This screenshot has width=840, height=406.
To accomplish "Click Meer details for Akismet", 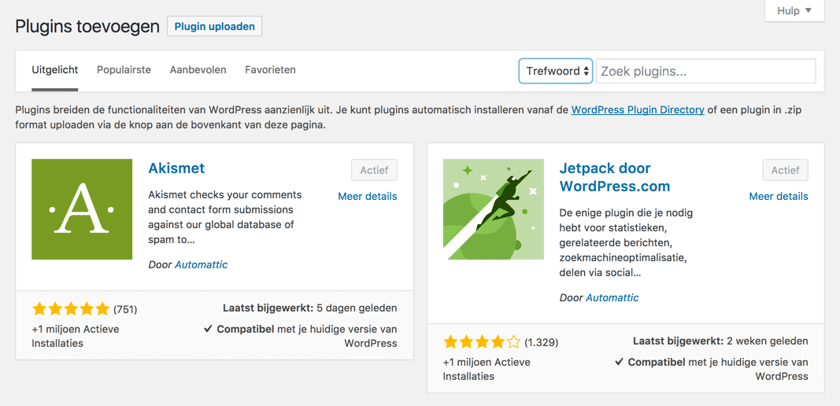I will pos(368,197).
